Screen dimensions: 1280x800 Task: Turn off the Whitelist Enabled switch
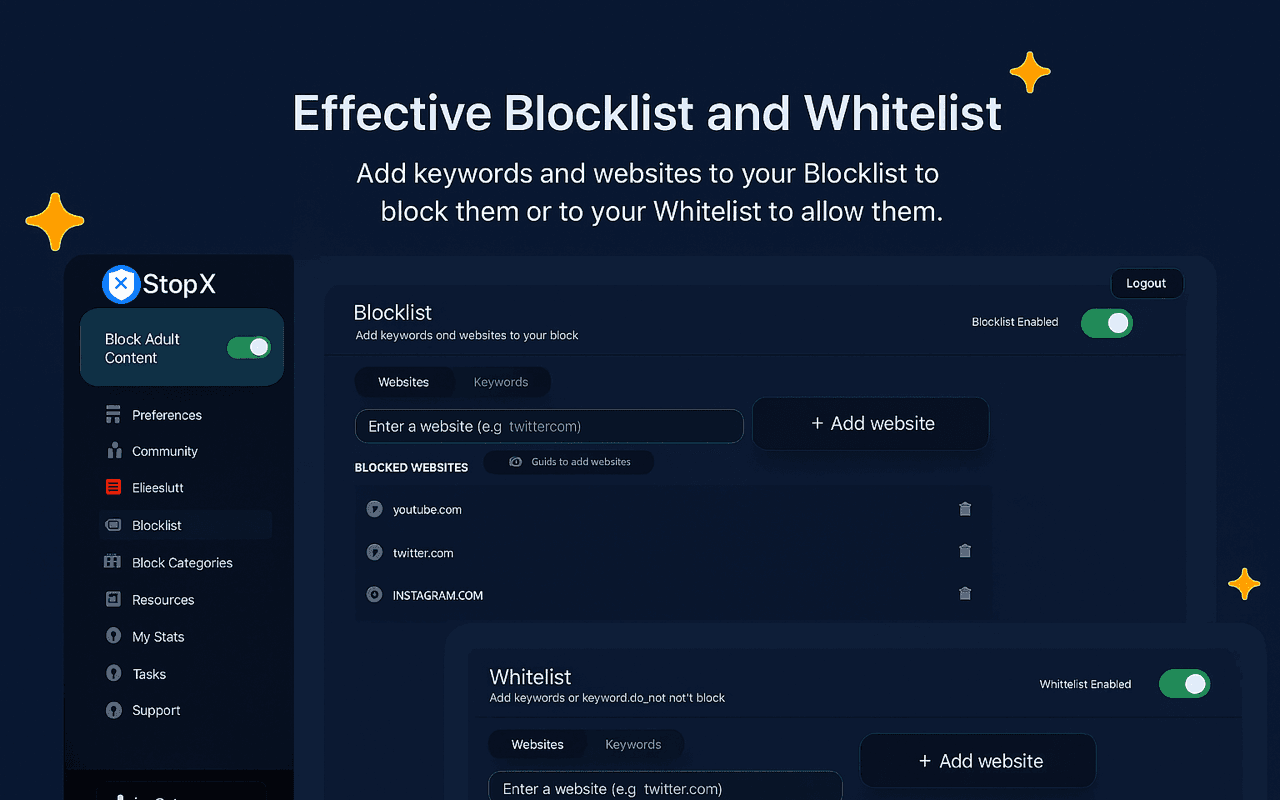click(1185, 684)
